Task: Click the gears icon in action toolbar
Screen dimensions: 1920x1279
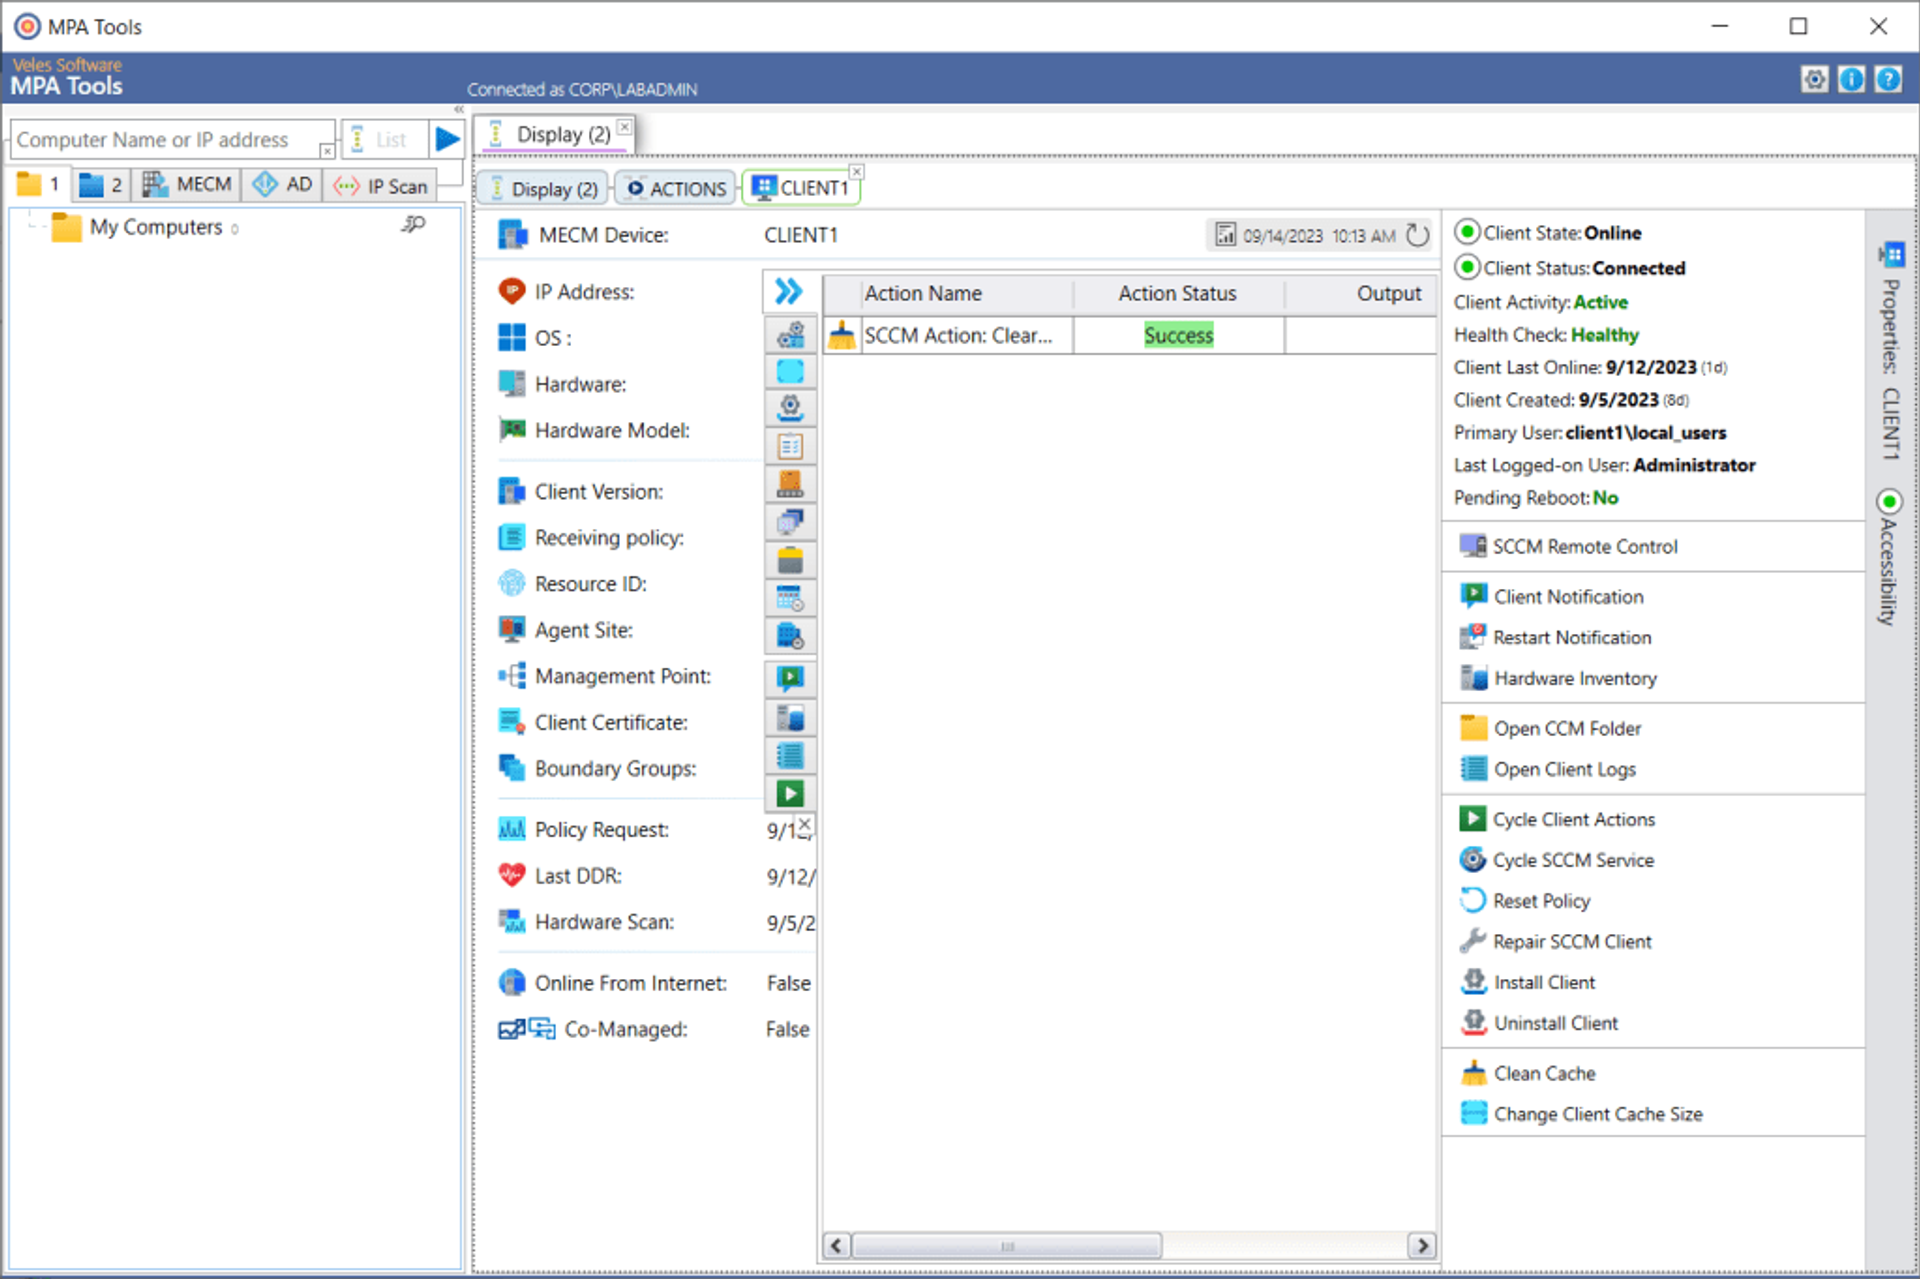Action: tap(790, 334)
